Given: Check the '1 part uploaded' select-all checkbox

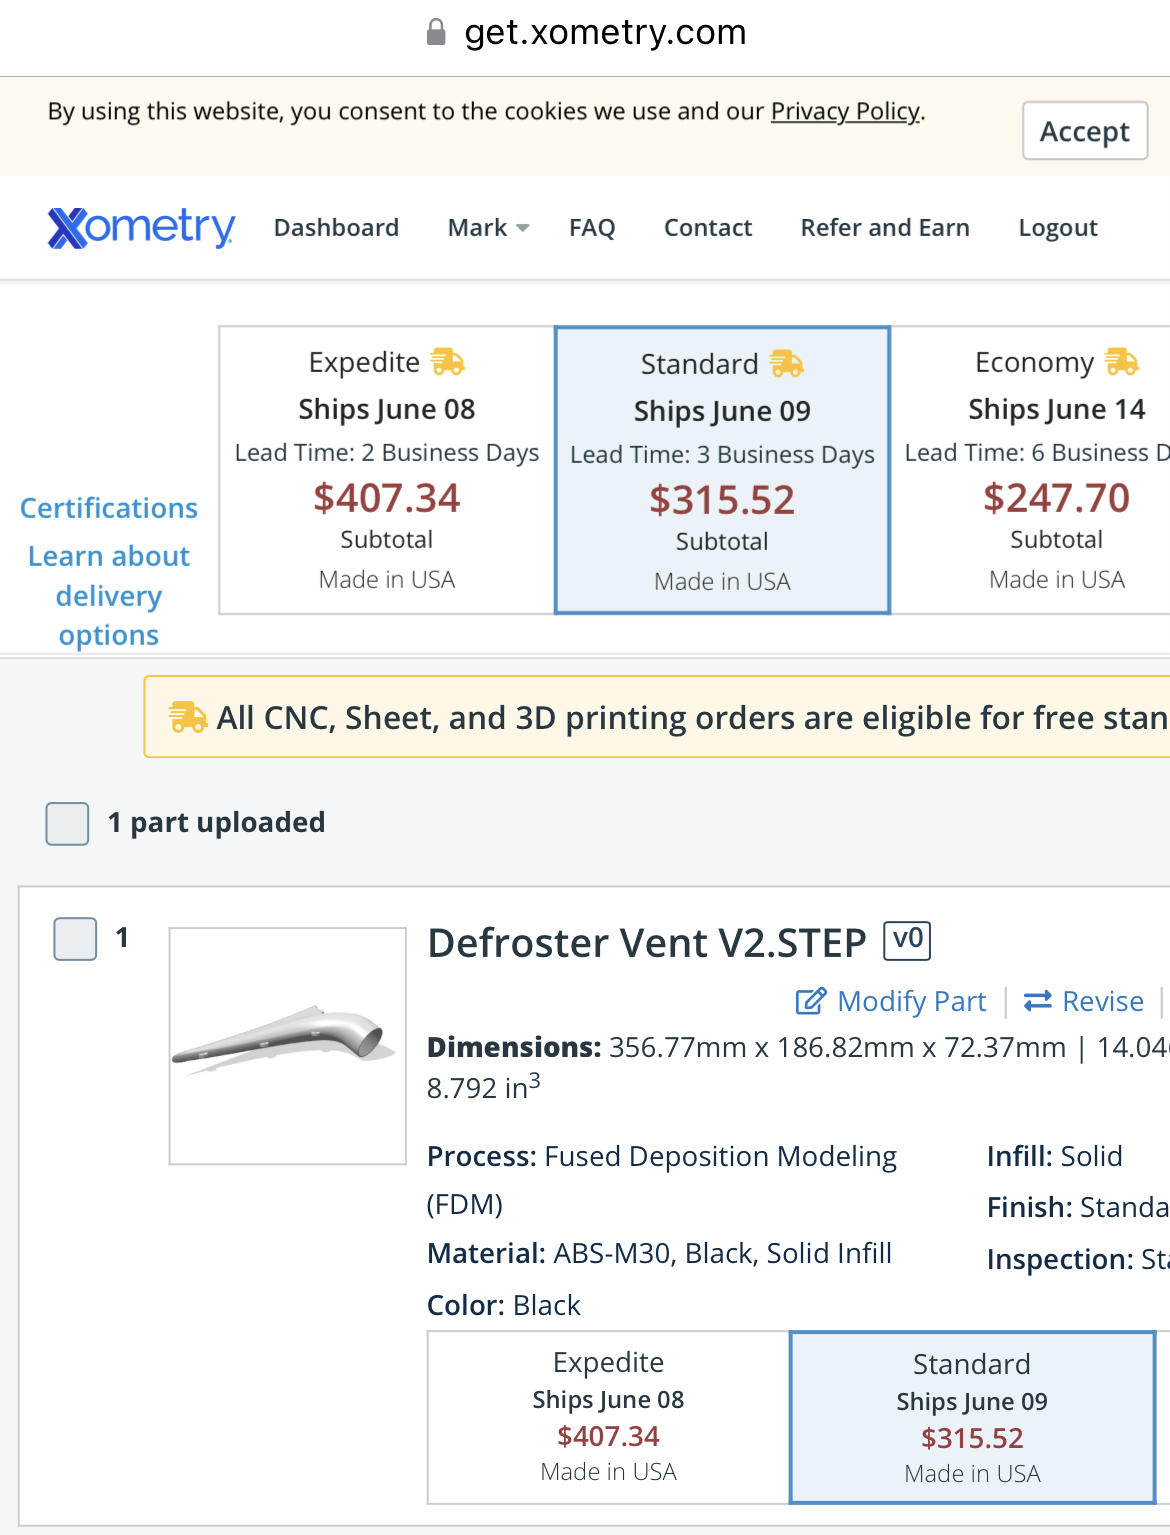Looking at the screenshot, I should coord(68,824).
